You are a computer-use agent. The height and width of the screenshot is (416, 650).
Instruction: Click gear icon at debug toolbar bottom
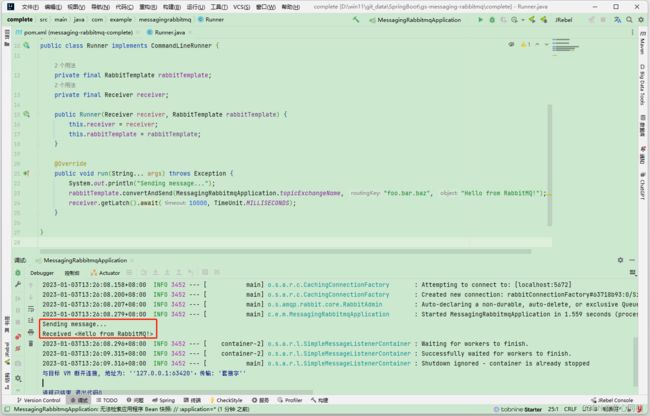18,378
